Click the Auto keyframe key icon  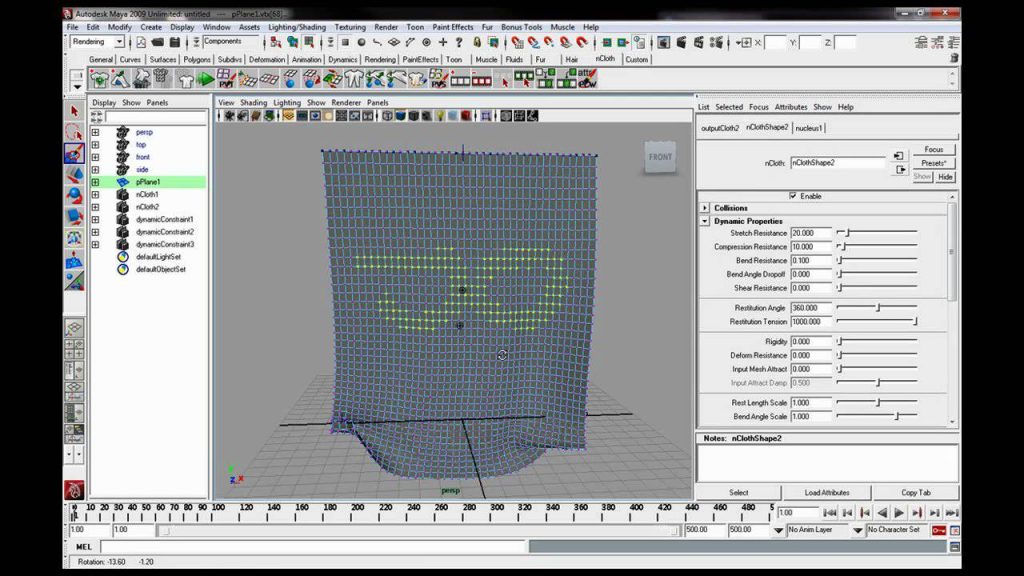click(x=938, y=530)
